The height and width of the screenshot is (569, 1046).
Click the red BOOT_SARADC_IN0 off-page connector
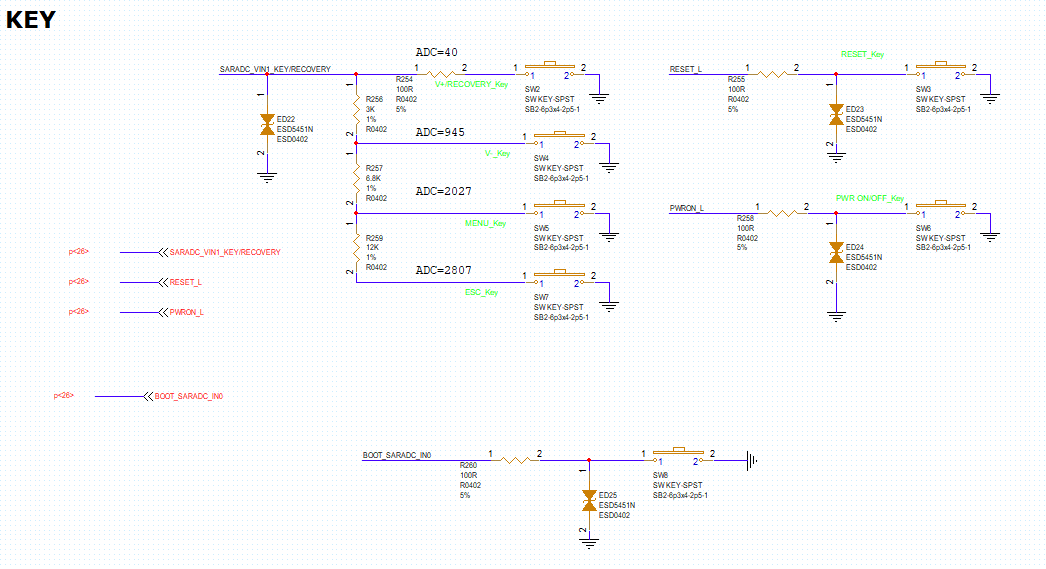click(x=183, y=396)
